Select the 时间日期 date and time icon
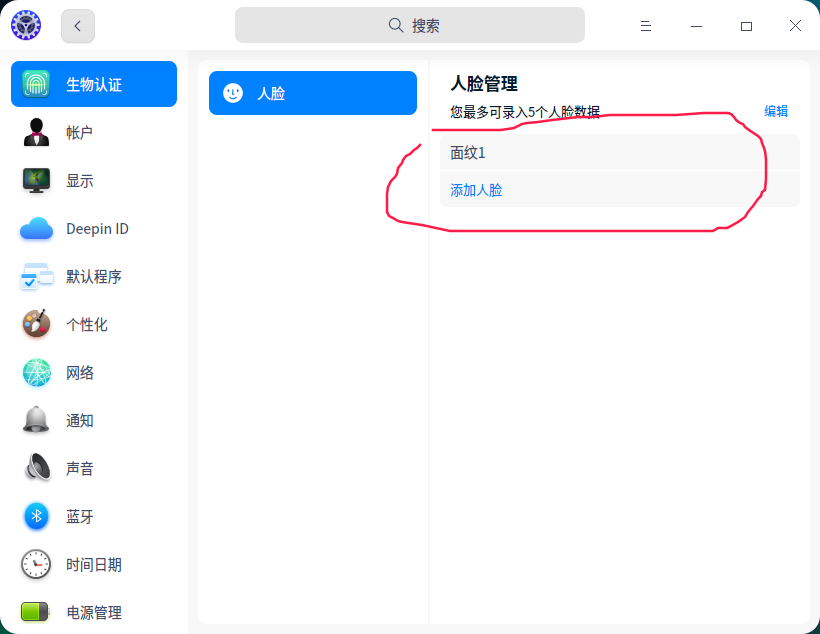820x634 pixels. pos(36,564)
